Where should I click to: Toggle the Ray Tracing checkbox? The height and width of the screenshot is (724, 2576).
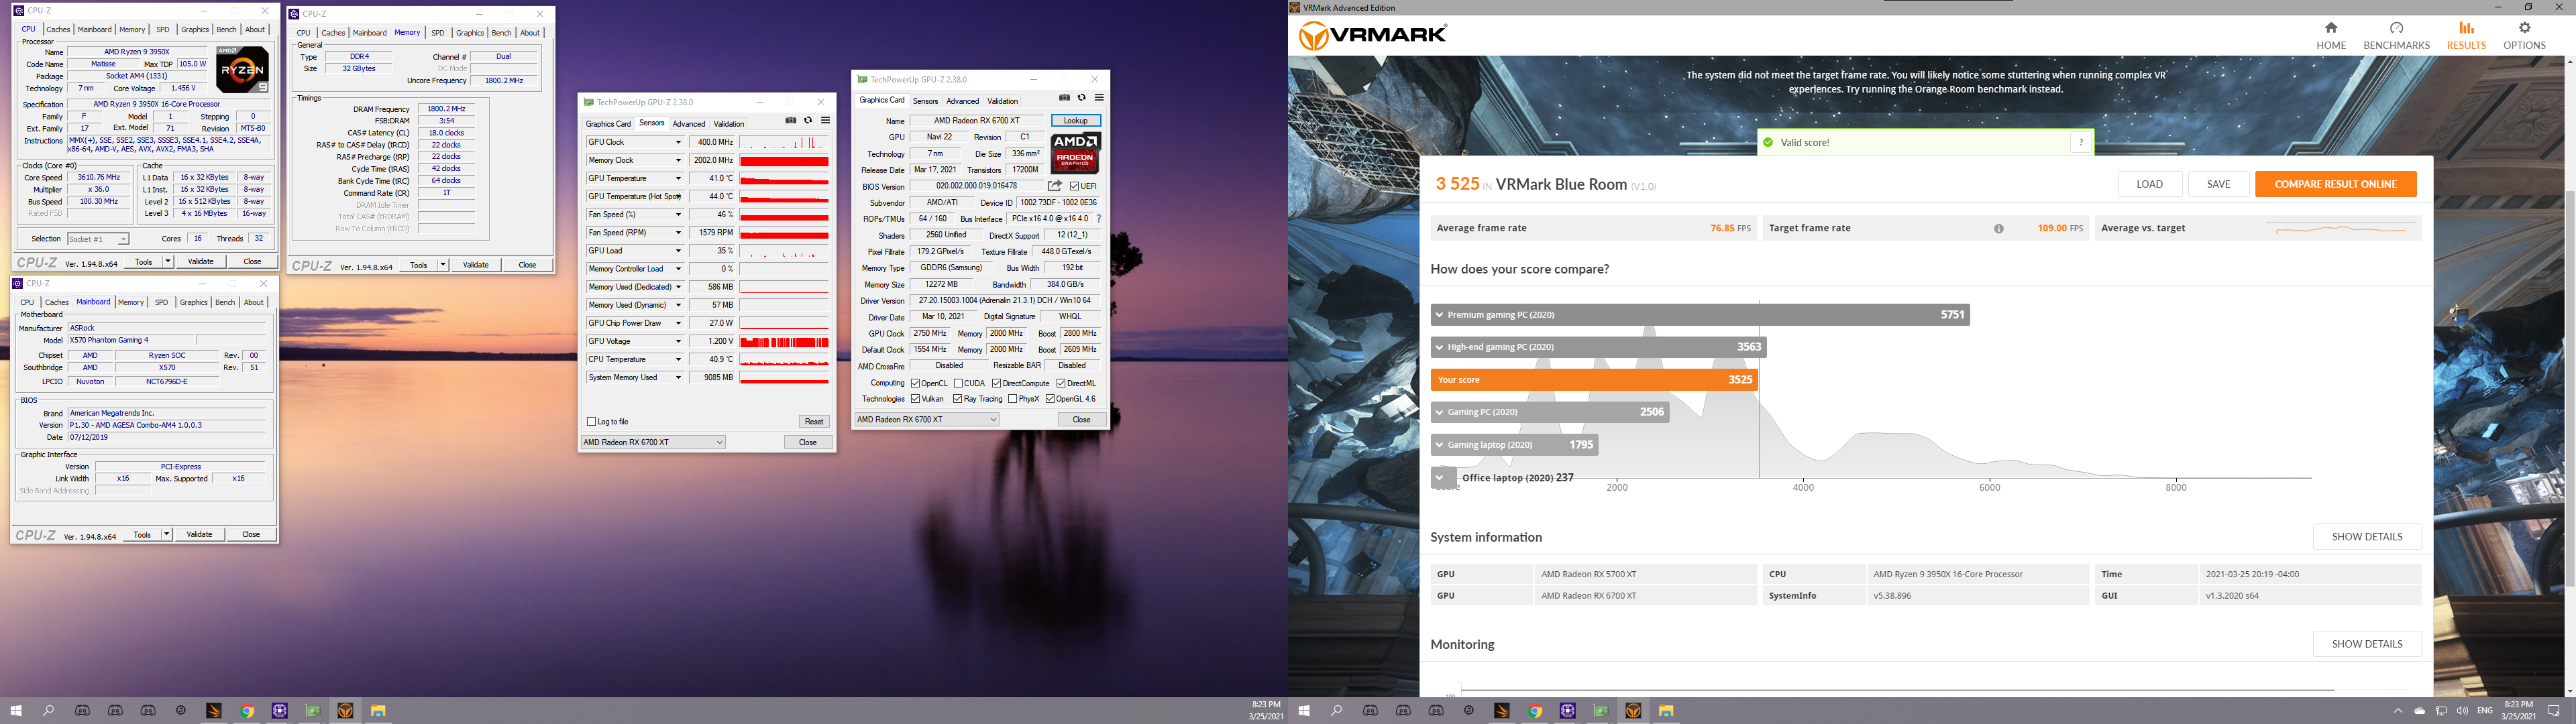pos(957,399)
